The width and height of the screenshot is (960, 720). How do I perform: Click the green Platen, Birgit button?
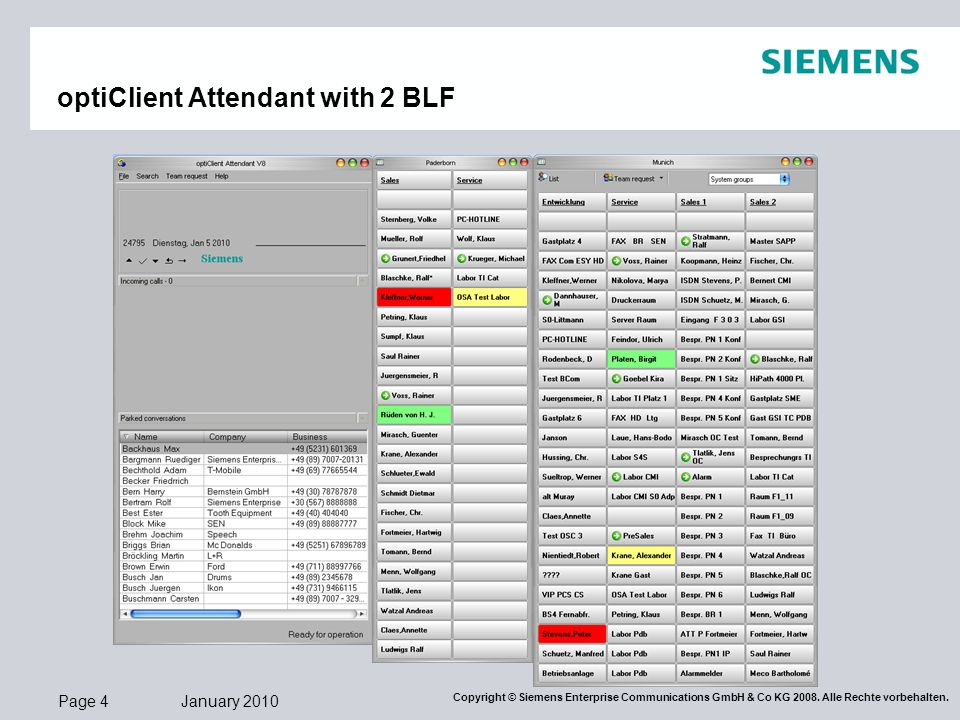641,359
